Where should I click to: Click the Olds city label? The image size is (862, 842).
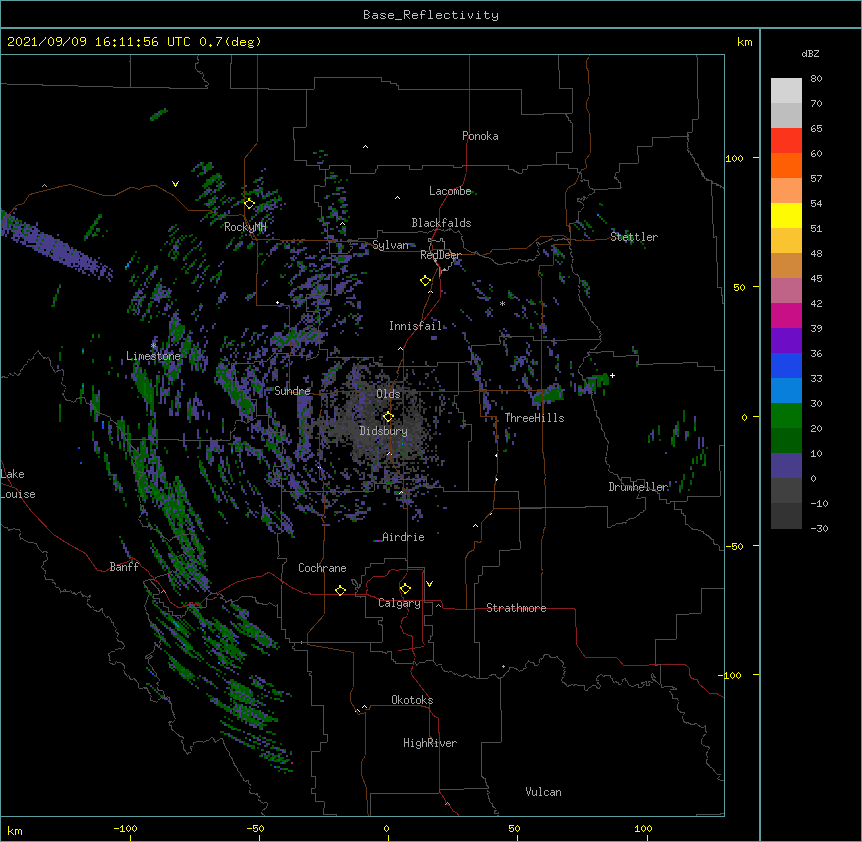[x=388, y=394]
